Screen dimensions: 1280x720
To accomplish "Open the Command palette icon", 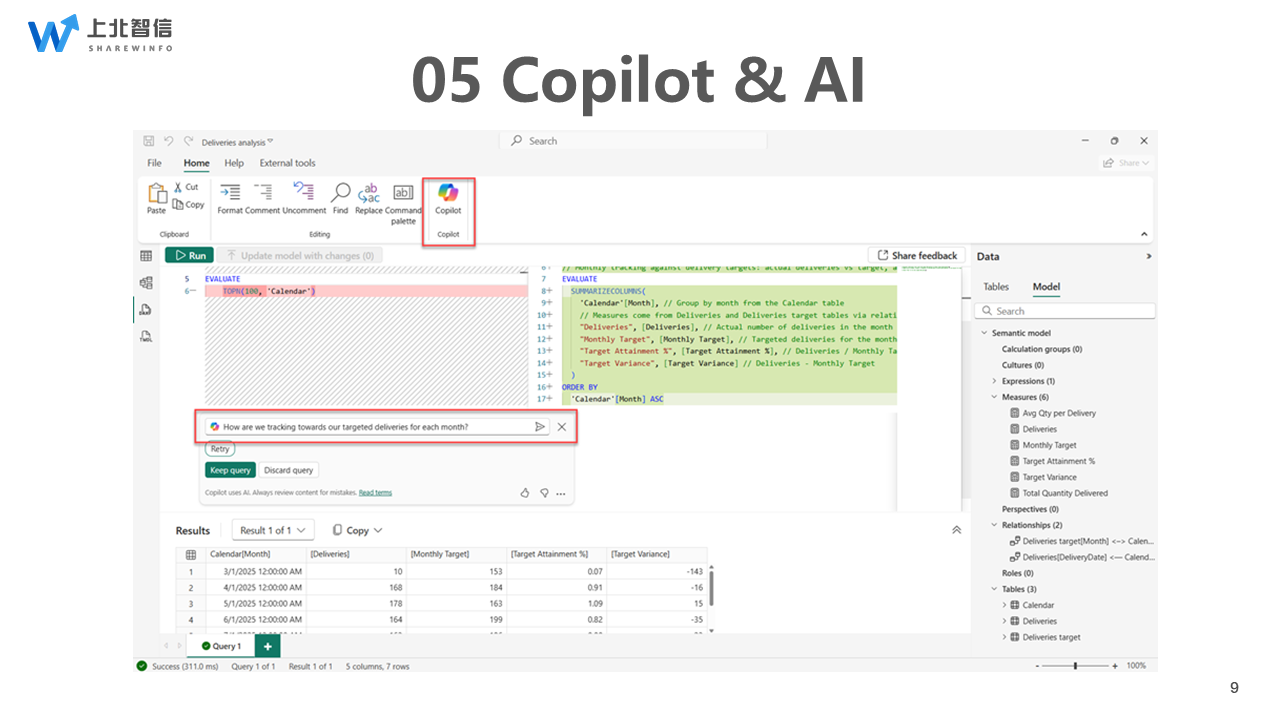I will (403, 192).
